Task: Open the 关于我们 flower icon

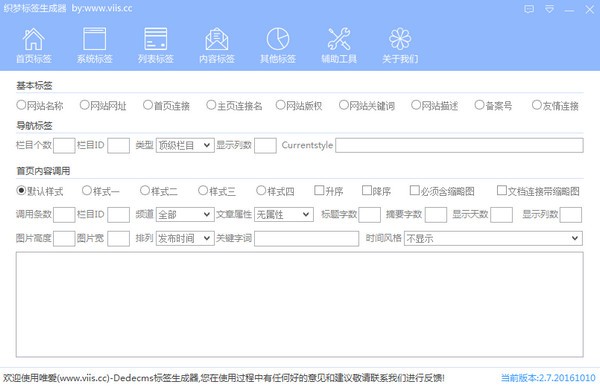Action: [x=400, y=45]
